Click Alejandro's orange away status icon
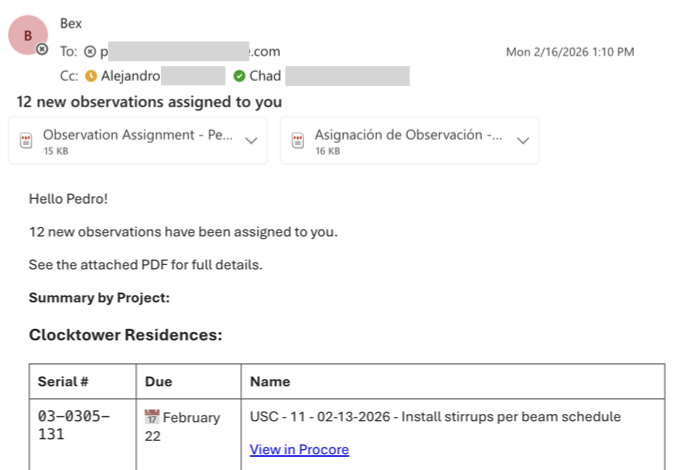 tap(91, 76)
